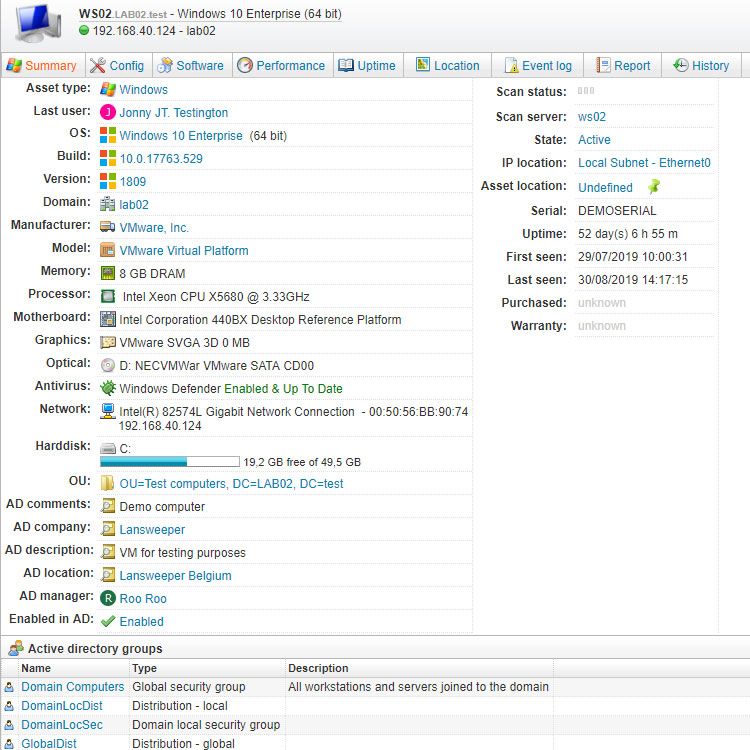Click the motherboard icon

[108, 319]
